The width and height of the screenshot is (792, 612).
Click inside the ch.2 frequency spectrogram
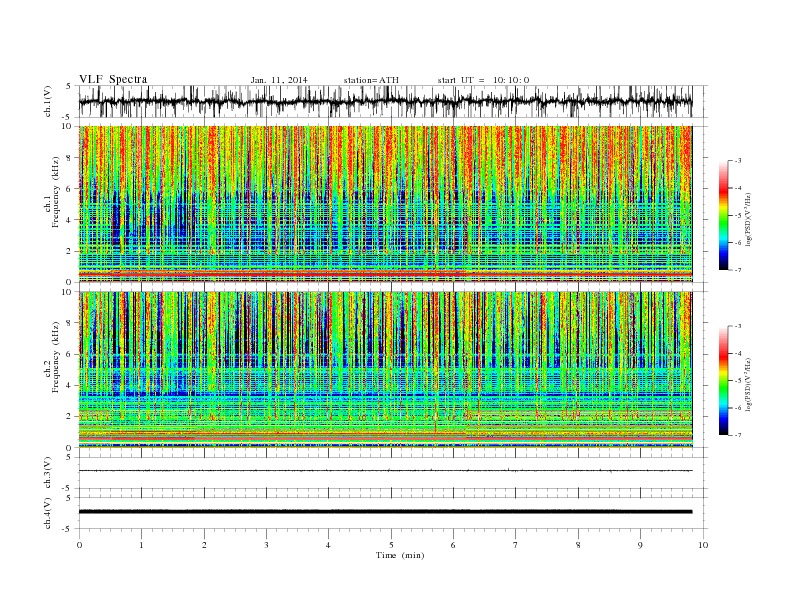point(385,370)
